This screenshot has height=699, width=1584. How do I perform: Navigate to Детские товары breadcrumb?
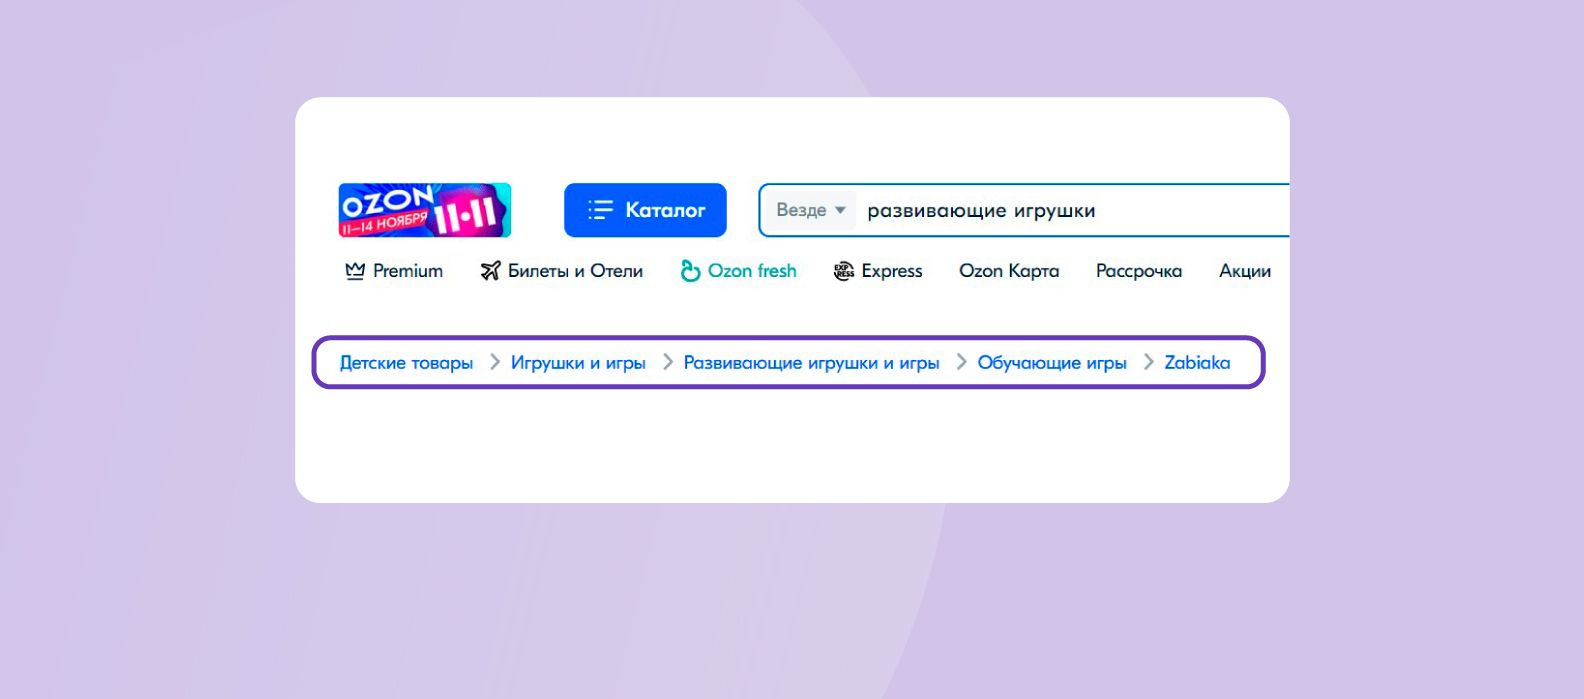[406, 363]
